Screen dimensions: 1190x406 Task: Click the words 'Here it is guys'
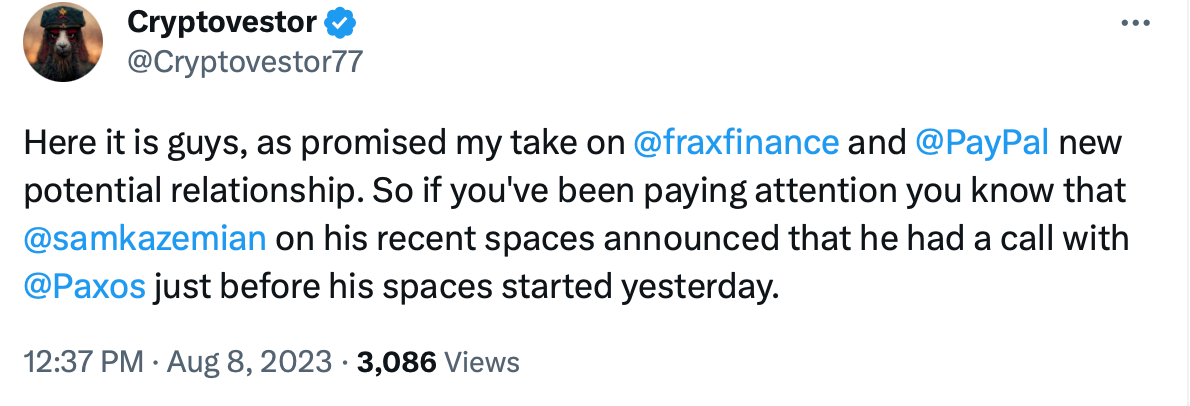122,144
